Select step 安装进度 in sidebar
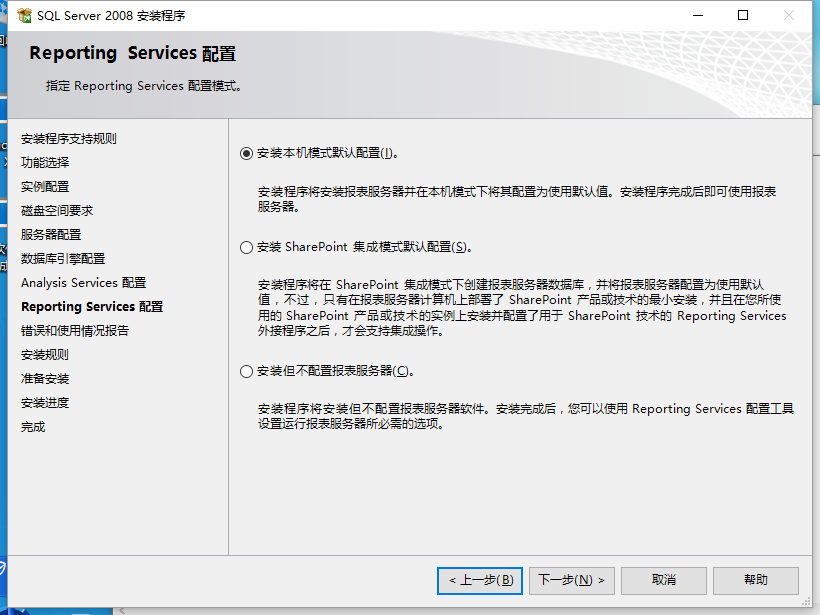Screen dimensions: 820x615 pos(45,403)
